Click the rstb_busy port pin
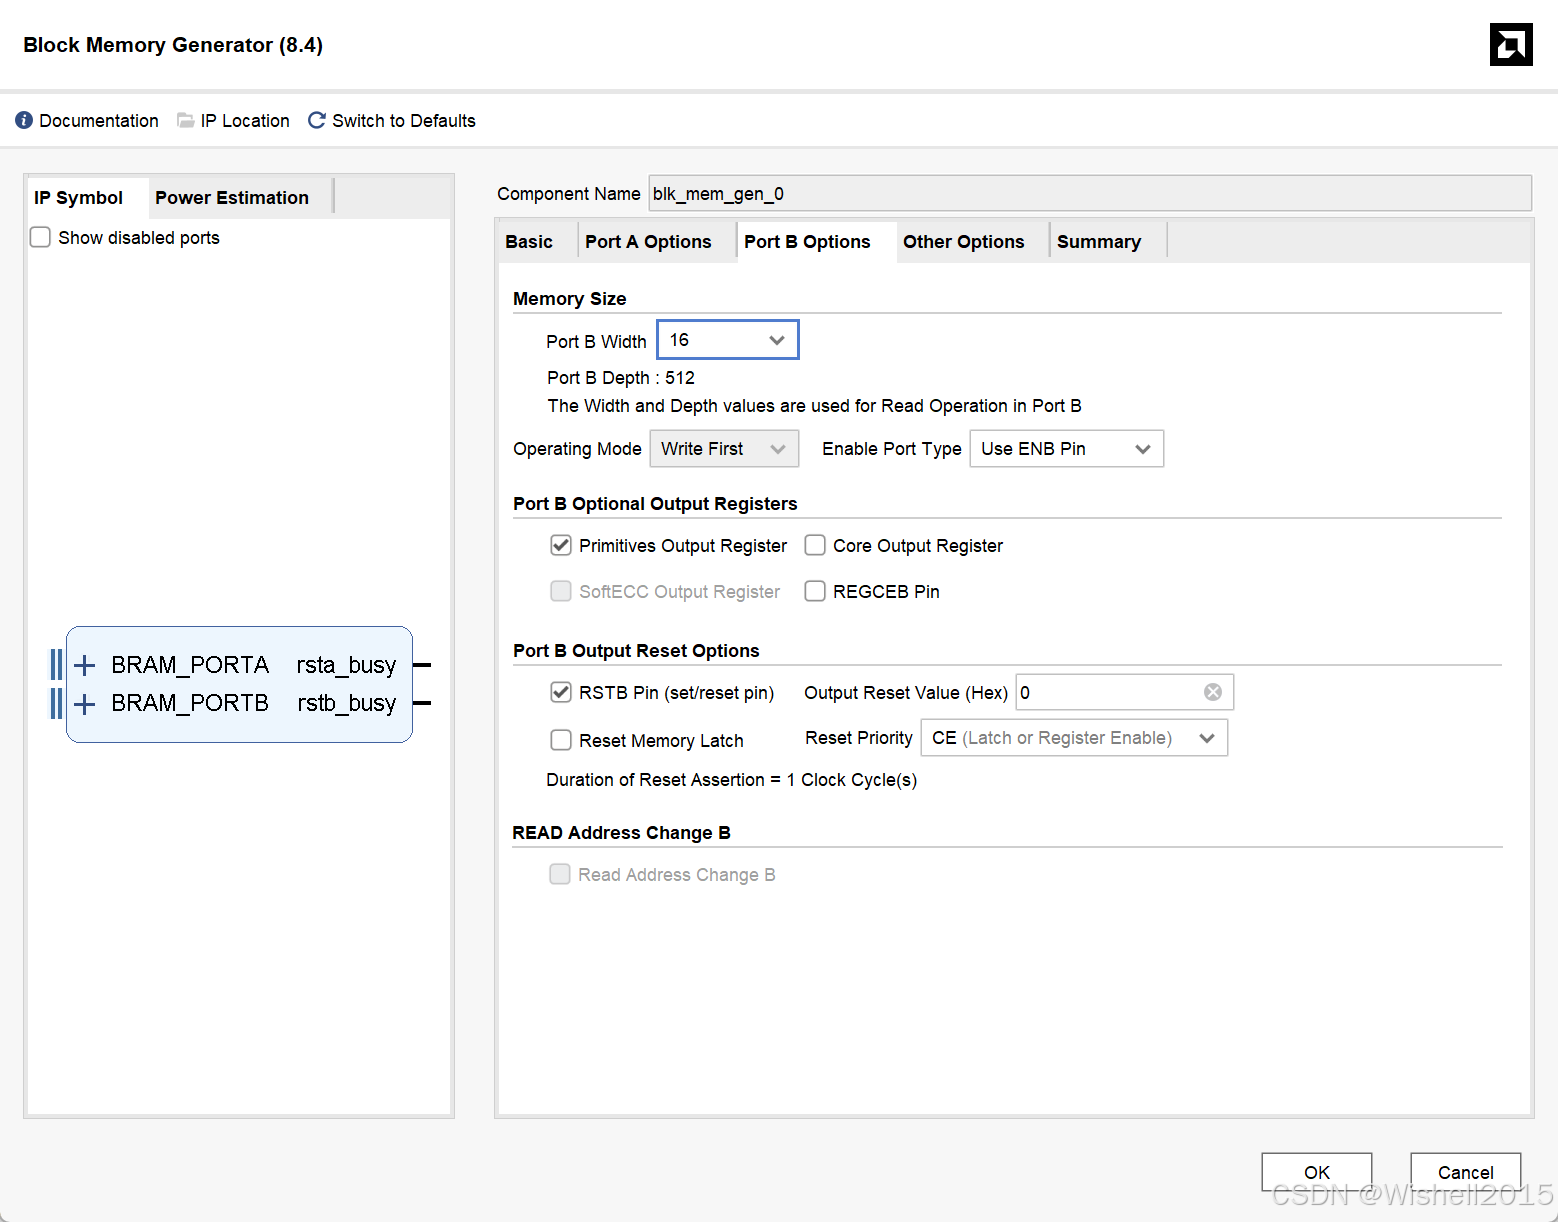This screenshot has width=1558, height=1222. tap(422, 703)
